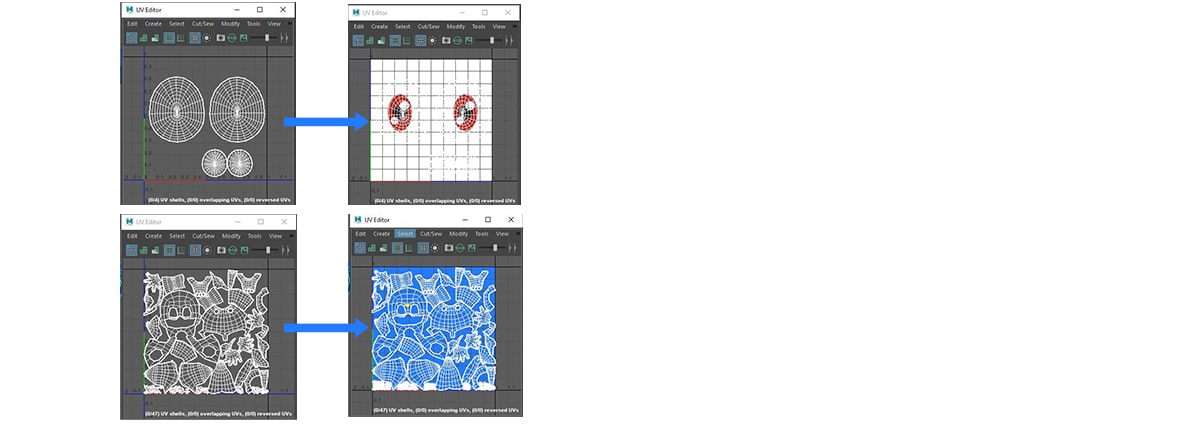Toggle wireframe icon in bottom-left UV Editor
The height and width of the screenshot is (427, 1200).
click(x=132, y=250)
